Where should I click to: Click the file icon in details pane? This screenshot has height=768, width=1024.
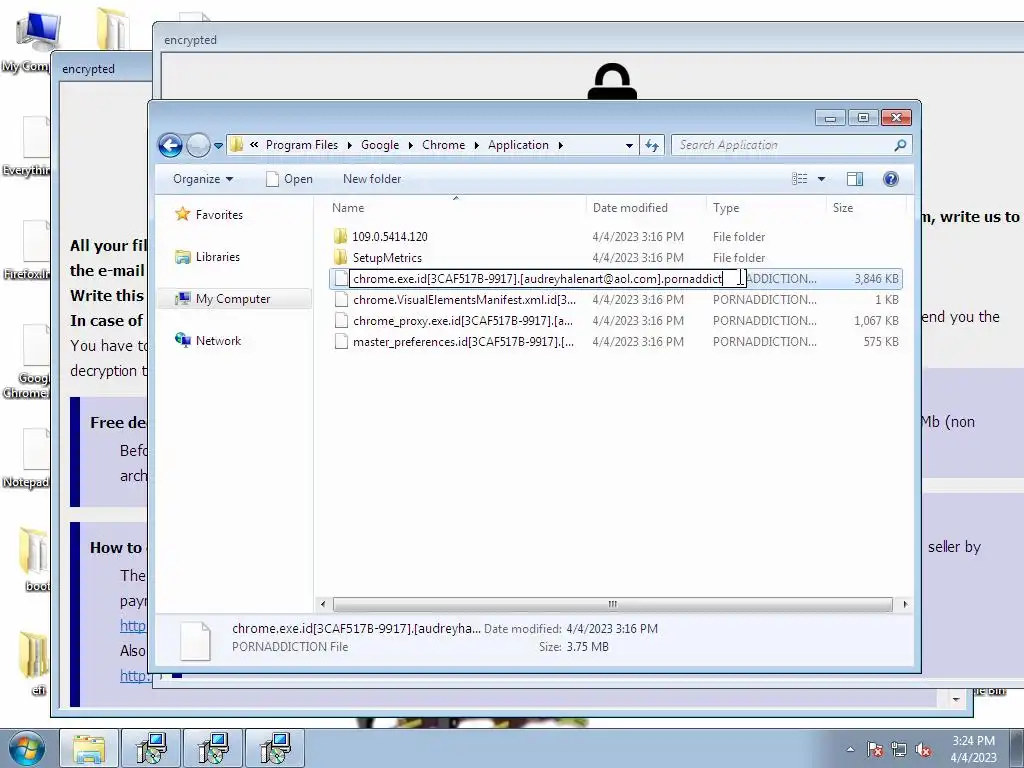pos(195,641)
